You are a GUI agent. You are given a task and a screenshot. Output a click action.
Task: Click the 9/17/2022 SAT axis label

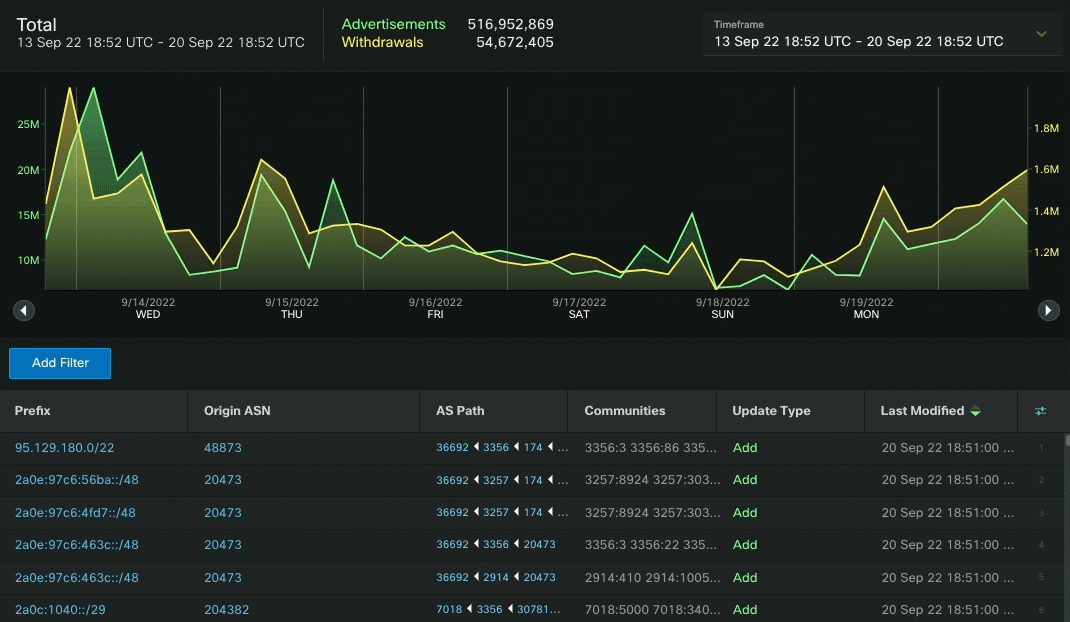[x=579, y=308]
